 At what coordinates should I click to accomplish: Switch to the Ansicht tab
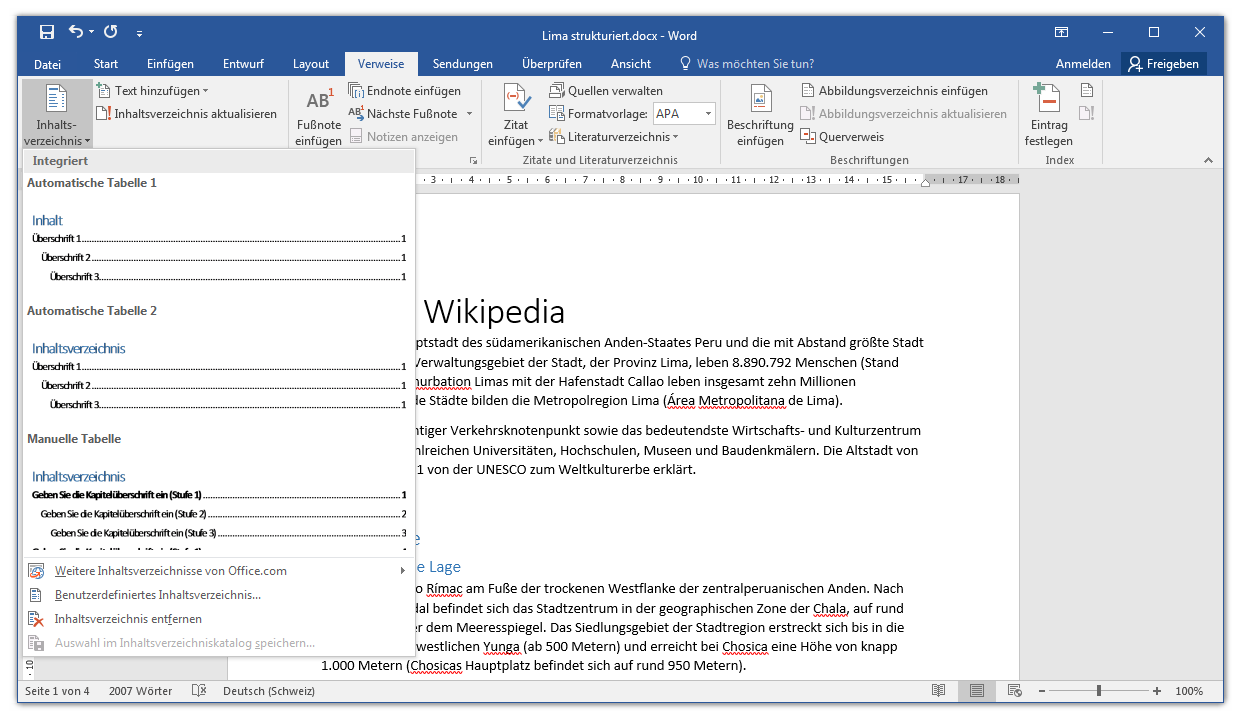(631, 64)
